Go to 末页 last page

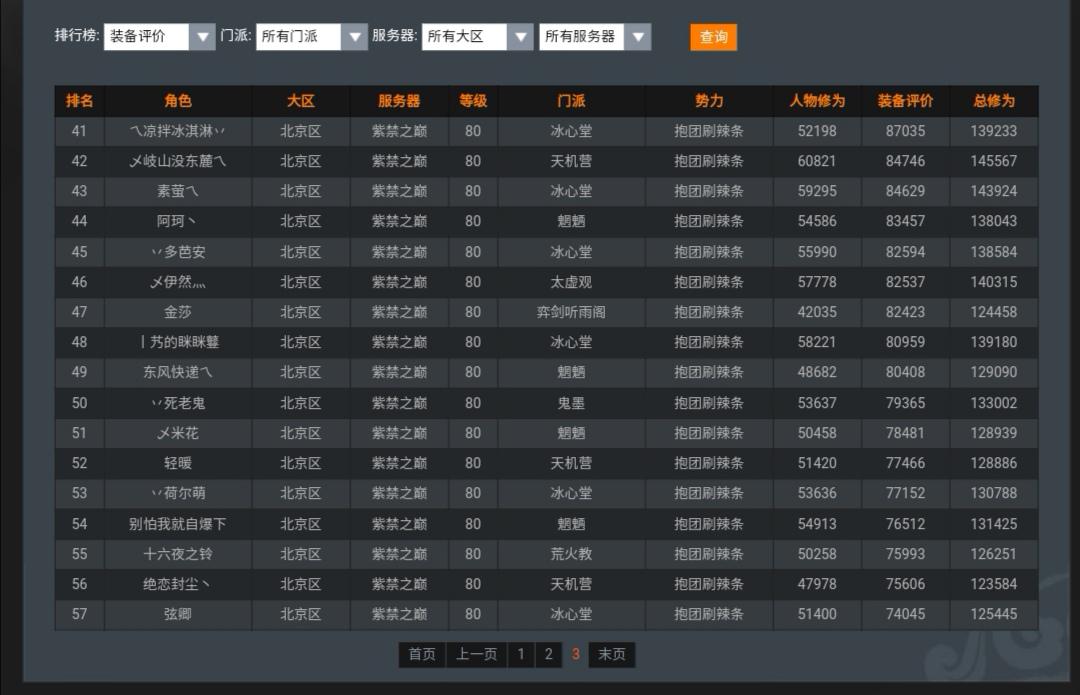pos(612,654)
